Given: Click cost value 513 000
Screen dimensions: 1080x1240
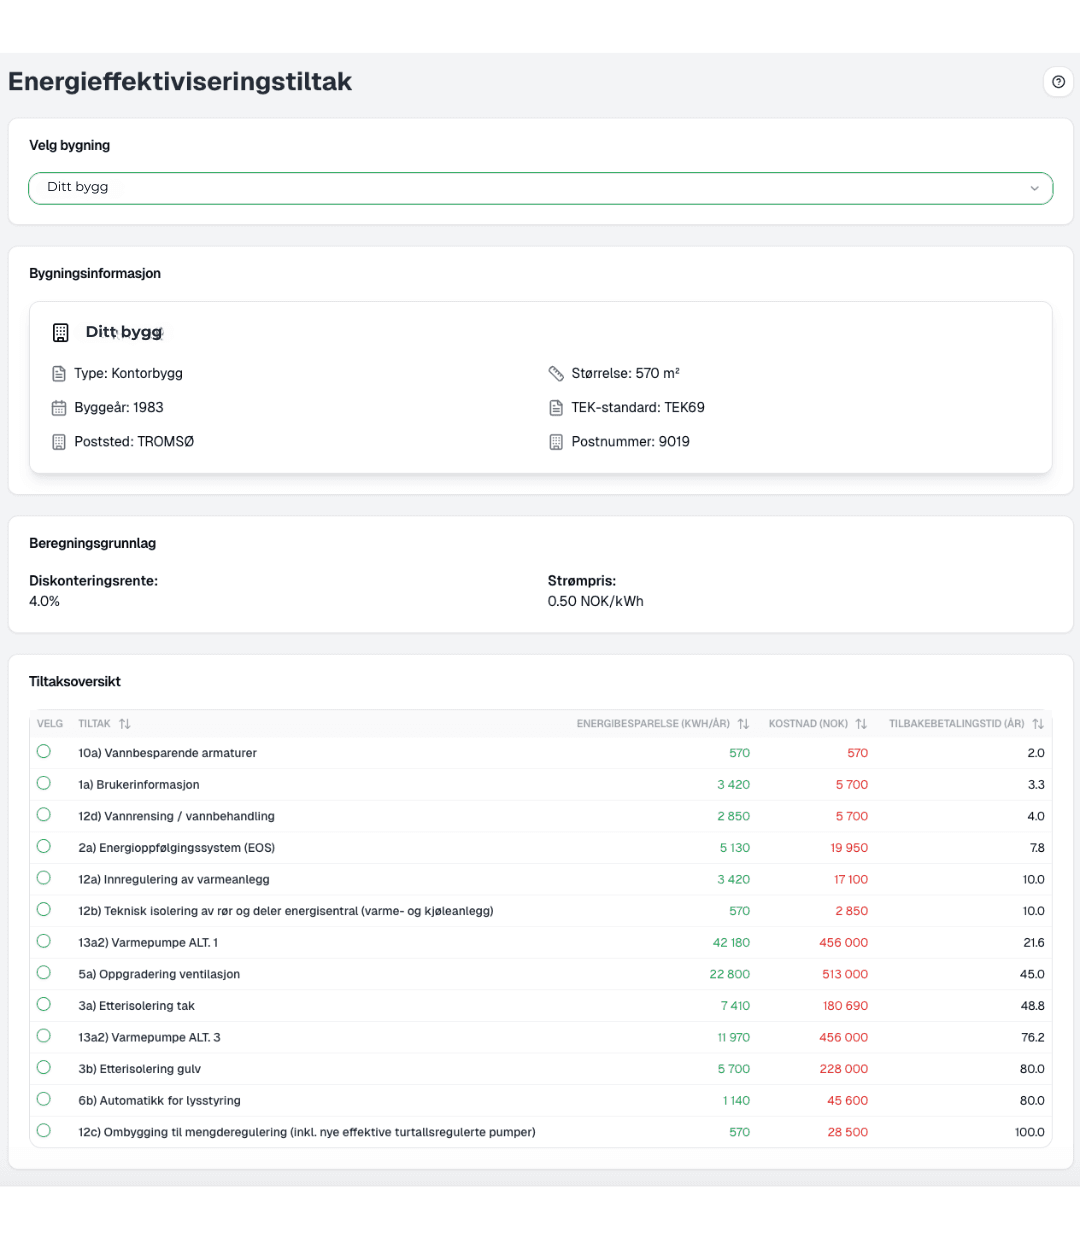Looking at the screenshot, I should click(x=845, y=974).
